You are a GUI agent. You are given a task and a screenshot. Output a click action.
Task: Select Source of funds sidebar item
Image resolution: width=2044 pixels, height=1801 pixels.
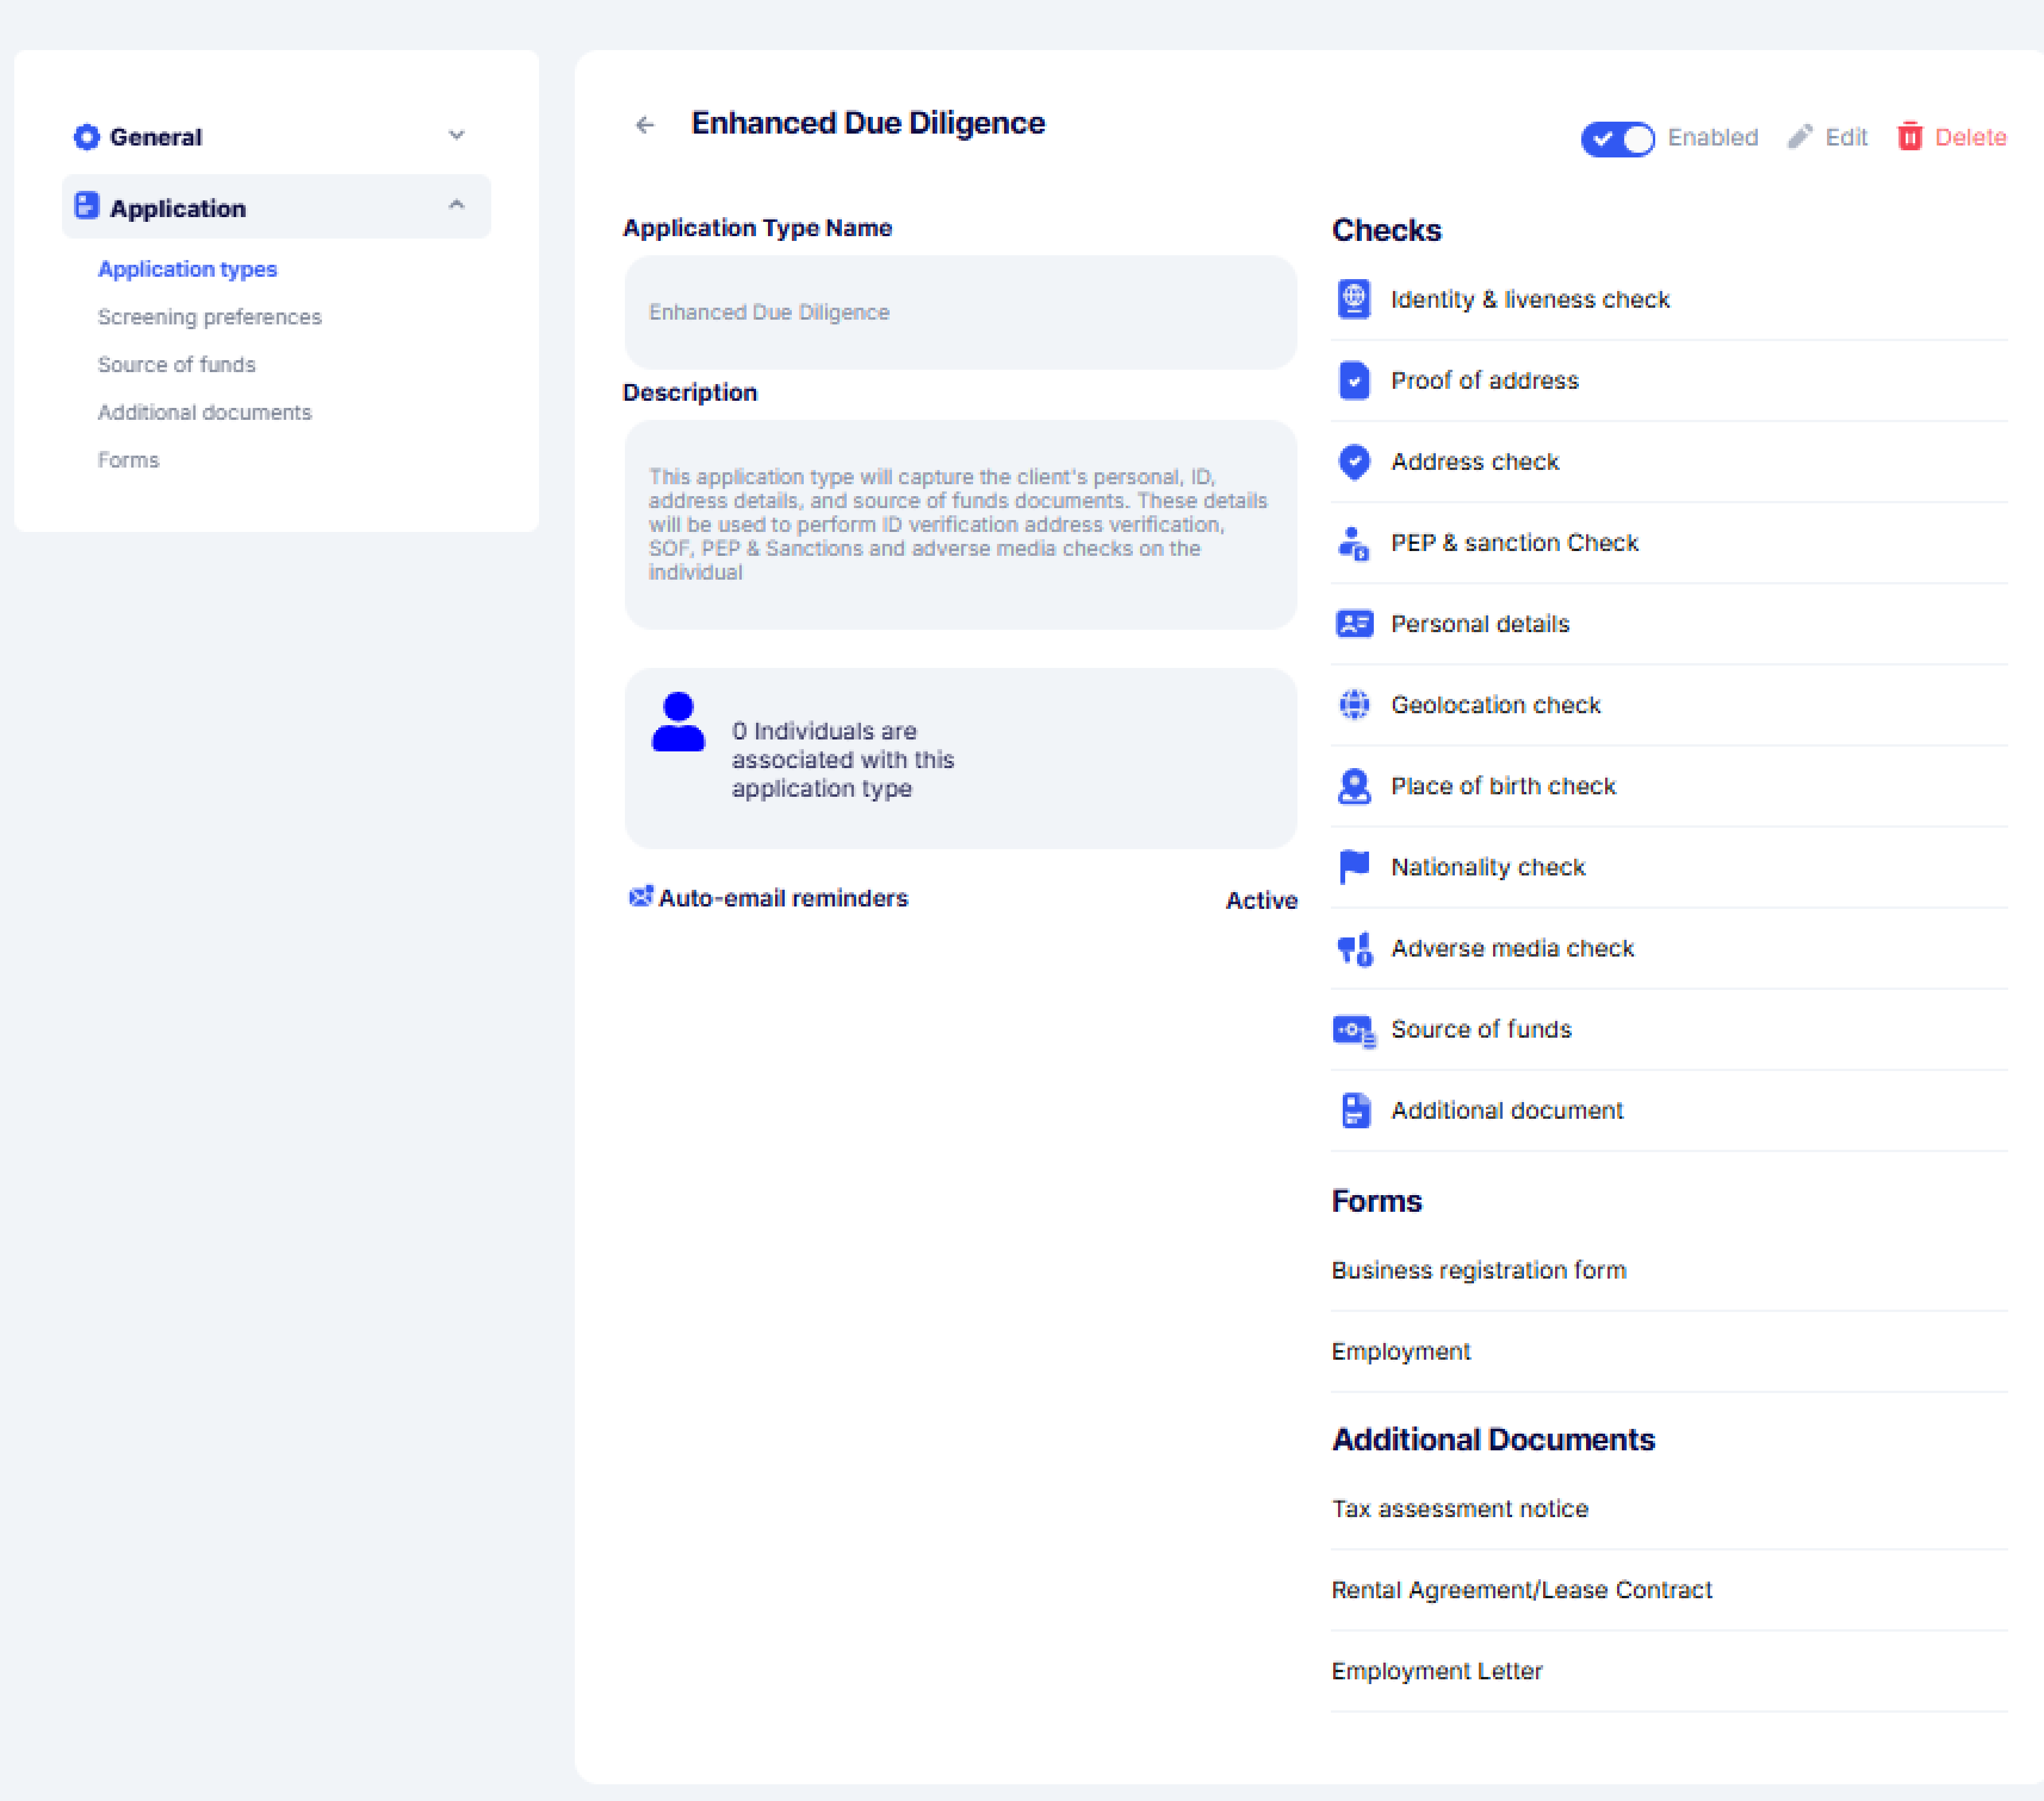(x=177, y=365)
